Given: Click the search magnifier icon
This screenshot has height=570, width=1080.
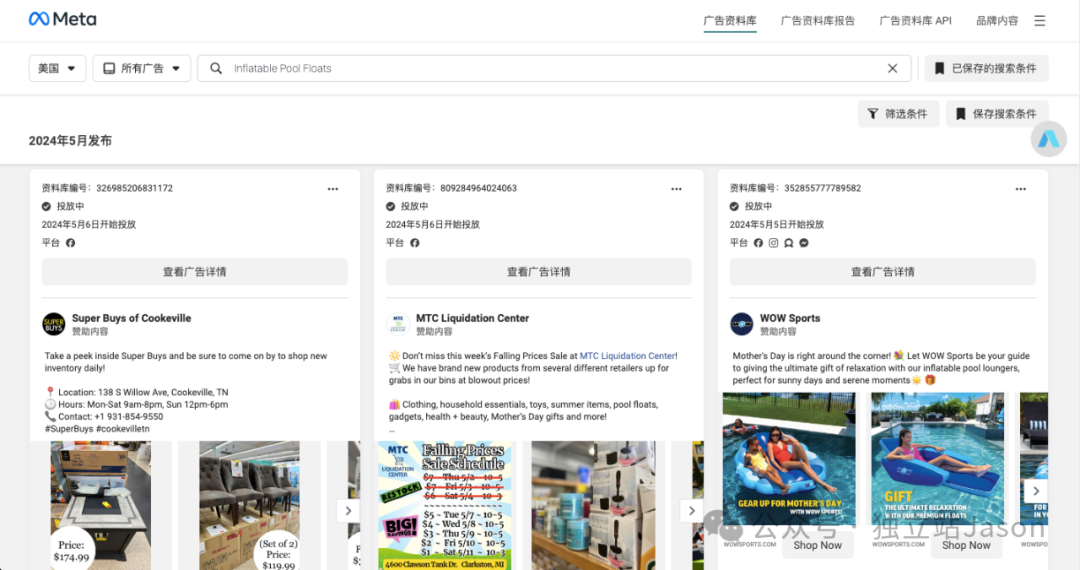Looking at the screenshot, I should point(216,68).
